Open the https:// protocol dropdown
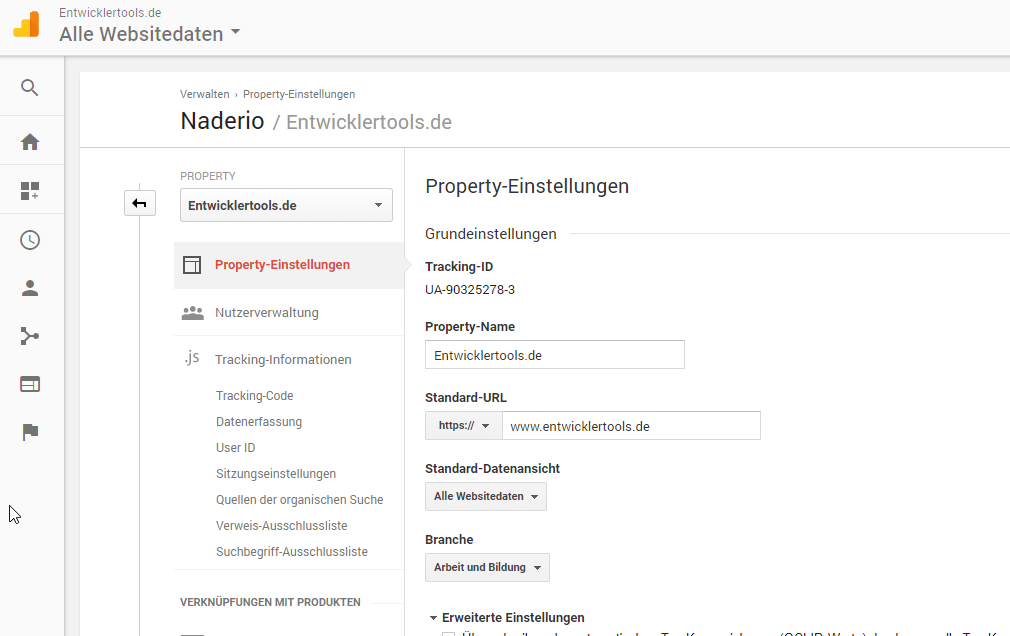The height and width of the screenshot is (636, 1010). (464, 425)
